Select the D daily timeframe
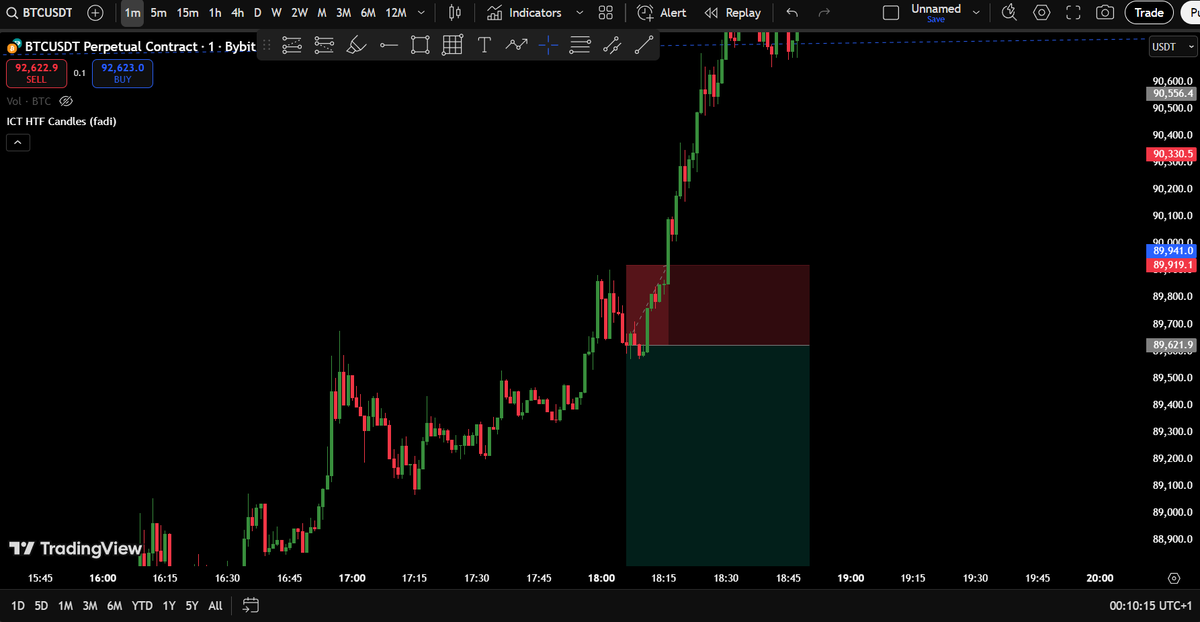 (x=257, y=13)
